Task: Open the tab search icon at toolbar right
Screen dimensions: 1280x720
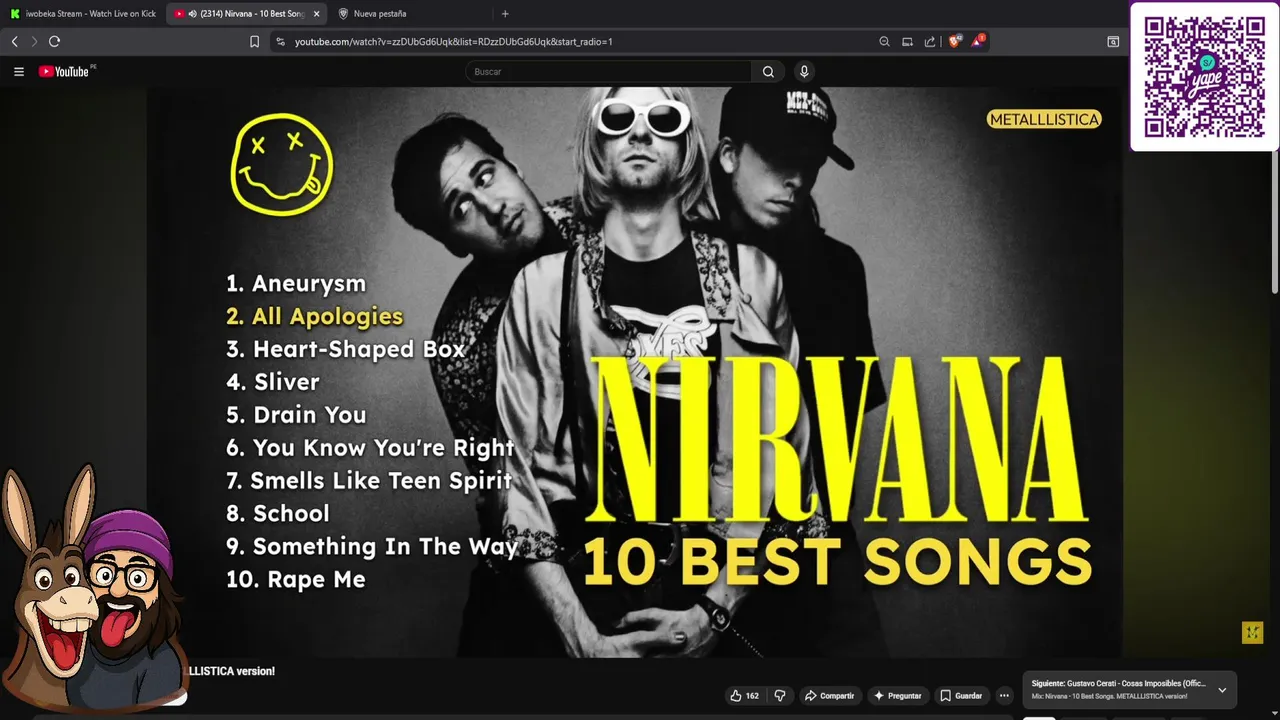Action: [1113, 42]
